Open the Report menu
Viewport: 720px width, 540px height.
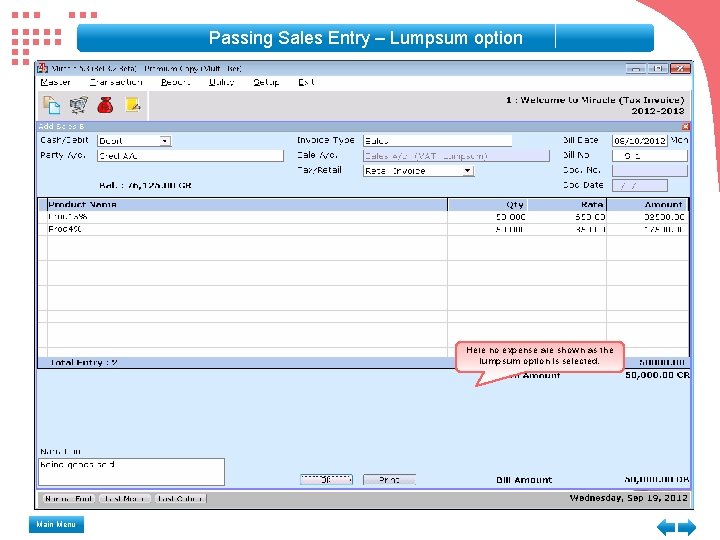pos(175,82)
